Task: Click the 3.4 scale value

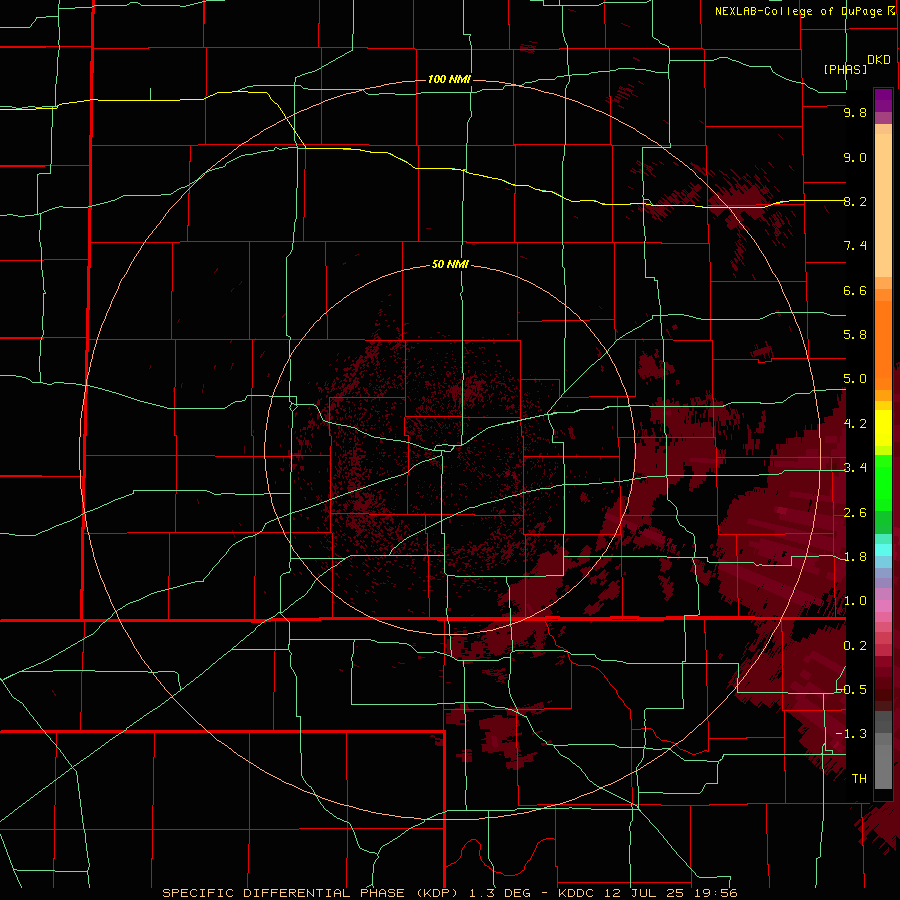Action: click(x=855, y=468)
